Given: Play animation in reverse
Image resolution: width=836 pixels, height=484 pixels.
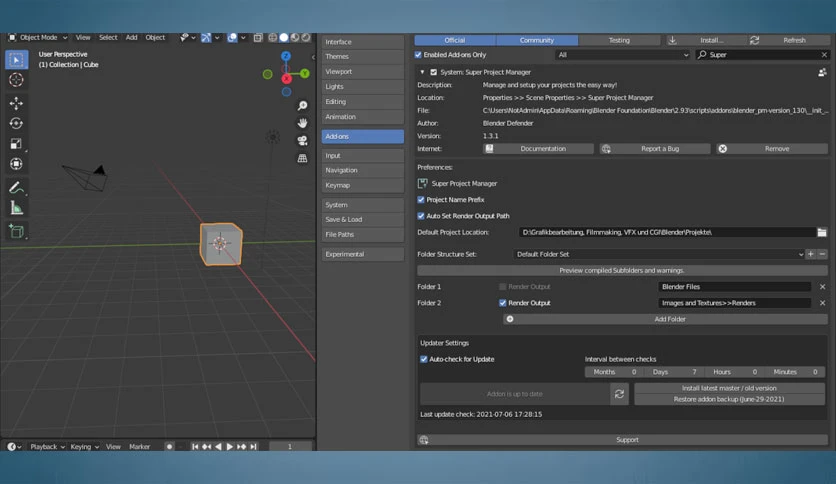Looking at the screenshot, I should pyautogui.click(x=218, y=447).
